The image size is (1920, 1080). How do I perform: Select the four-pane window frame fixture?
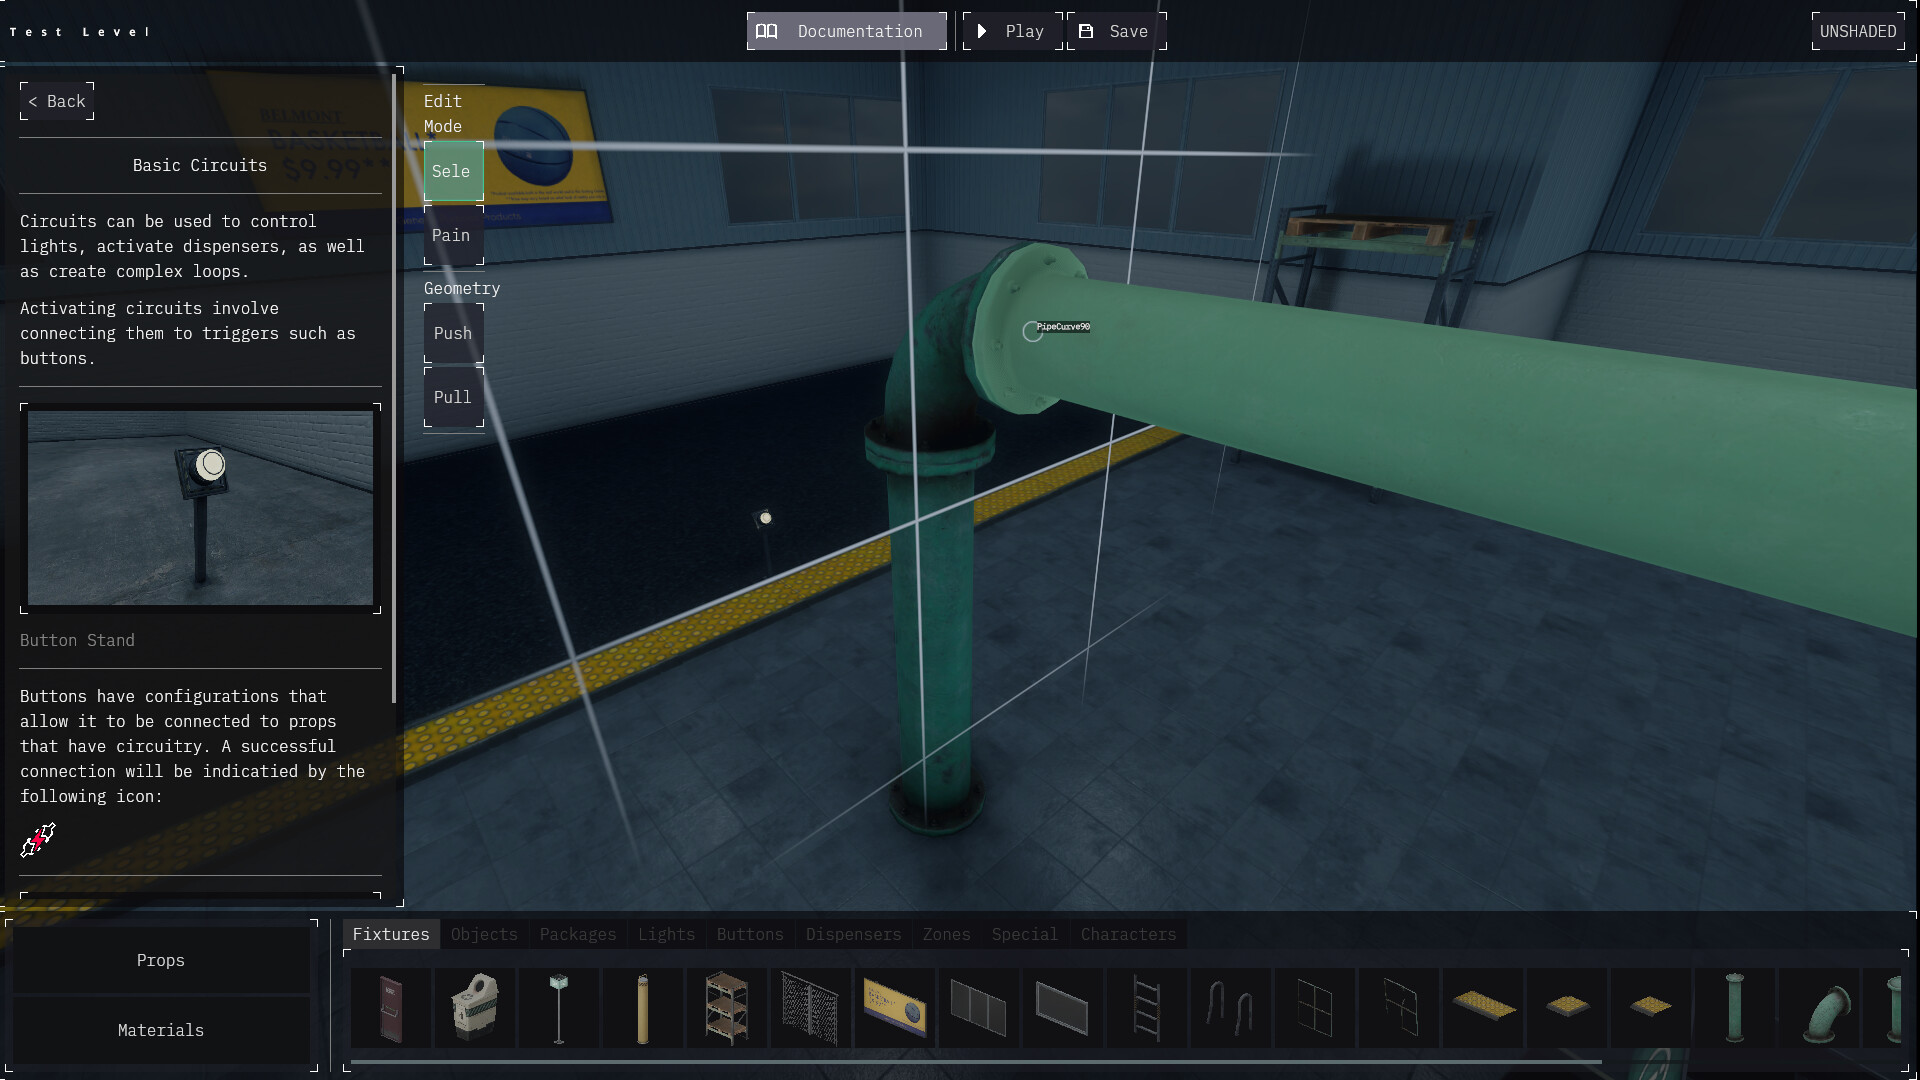tap(1315, 1008)
